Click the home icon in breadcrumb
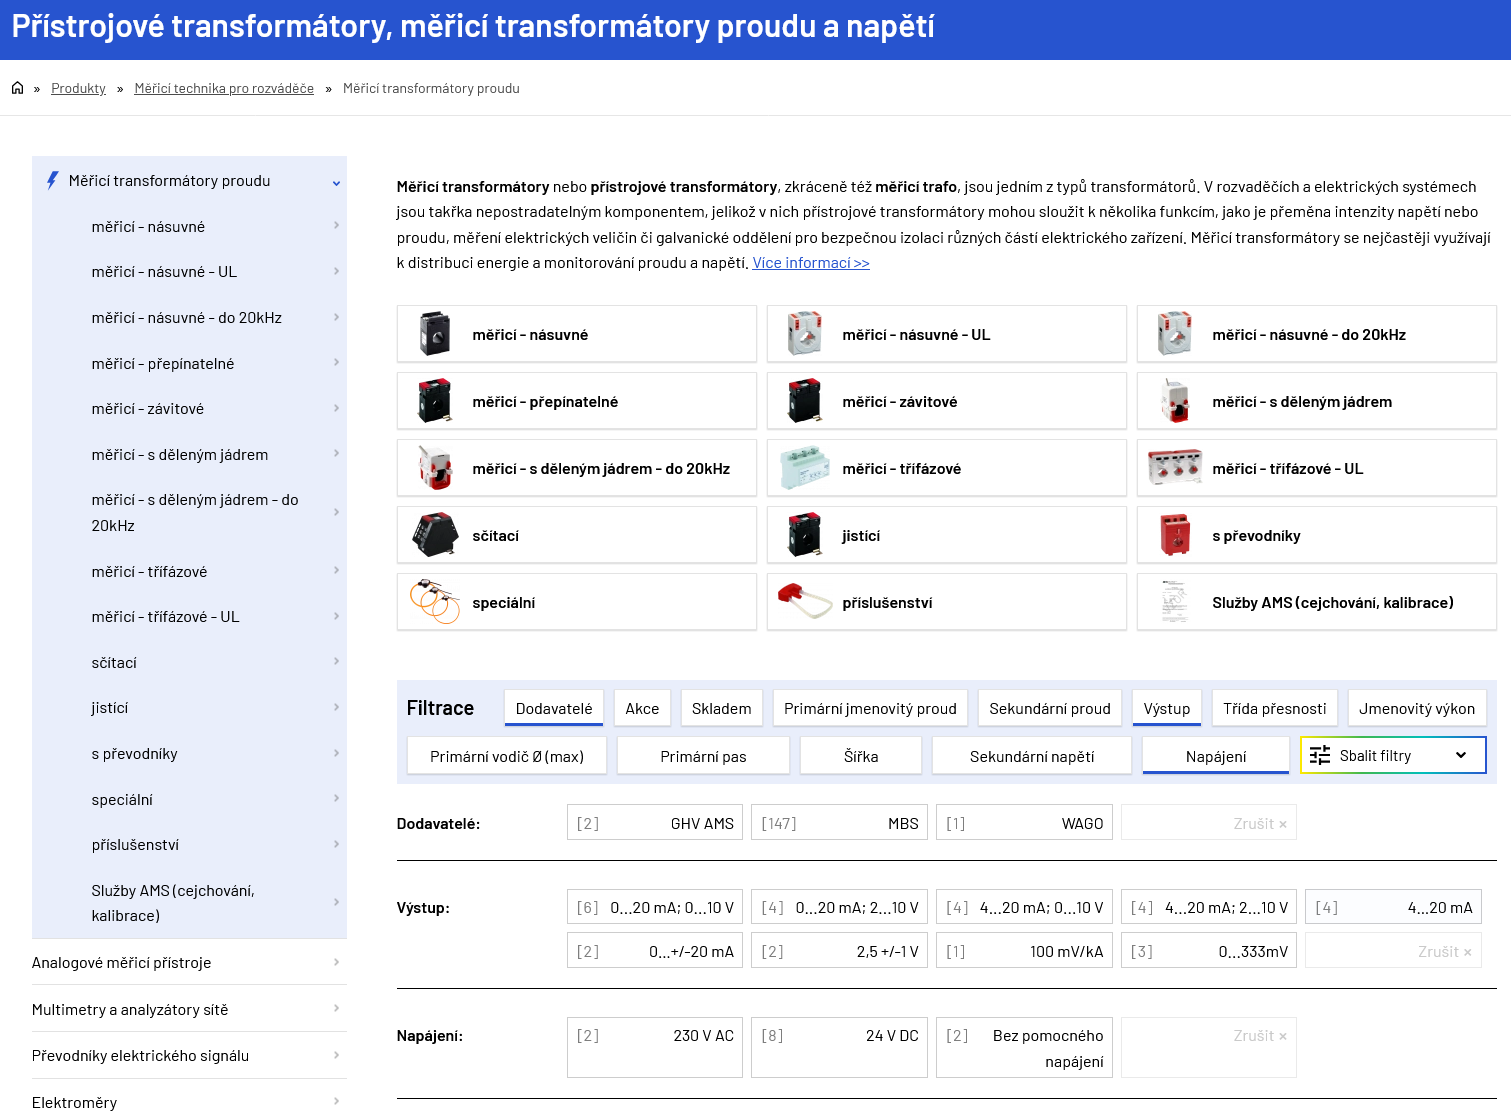 click(x=17, y=88)
